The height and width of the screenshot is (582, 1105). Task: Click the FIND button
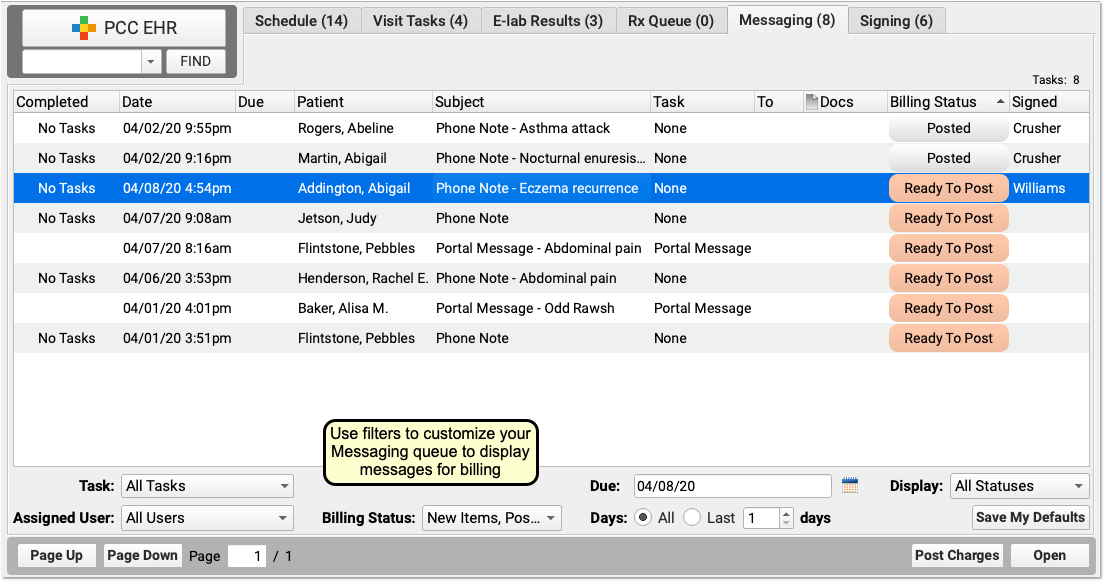click(196, 61)
